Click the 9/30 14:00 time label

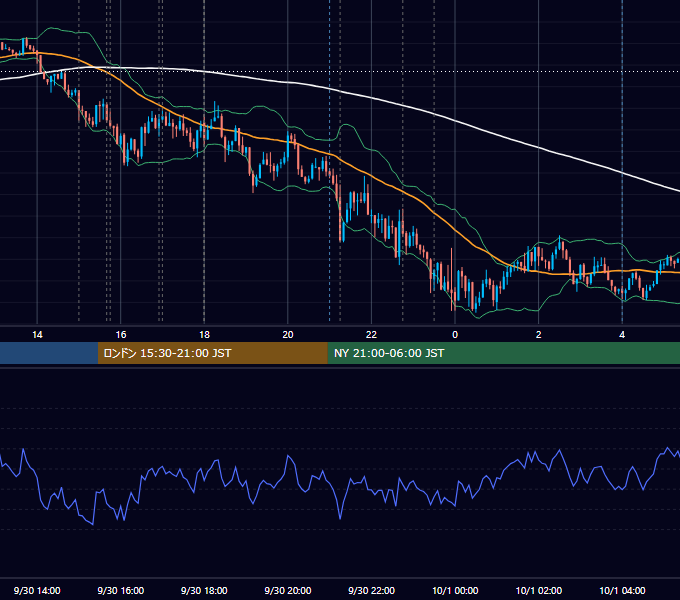37,590
